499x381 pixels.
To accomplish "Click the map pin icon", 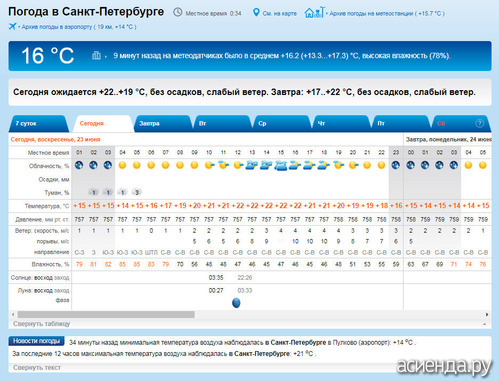I will (256, 13).
